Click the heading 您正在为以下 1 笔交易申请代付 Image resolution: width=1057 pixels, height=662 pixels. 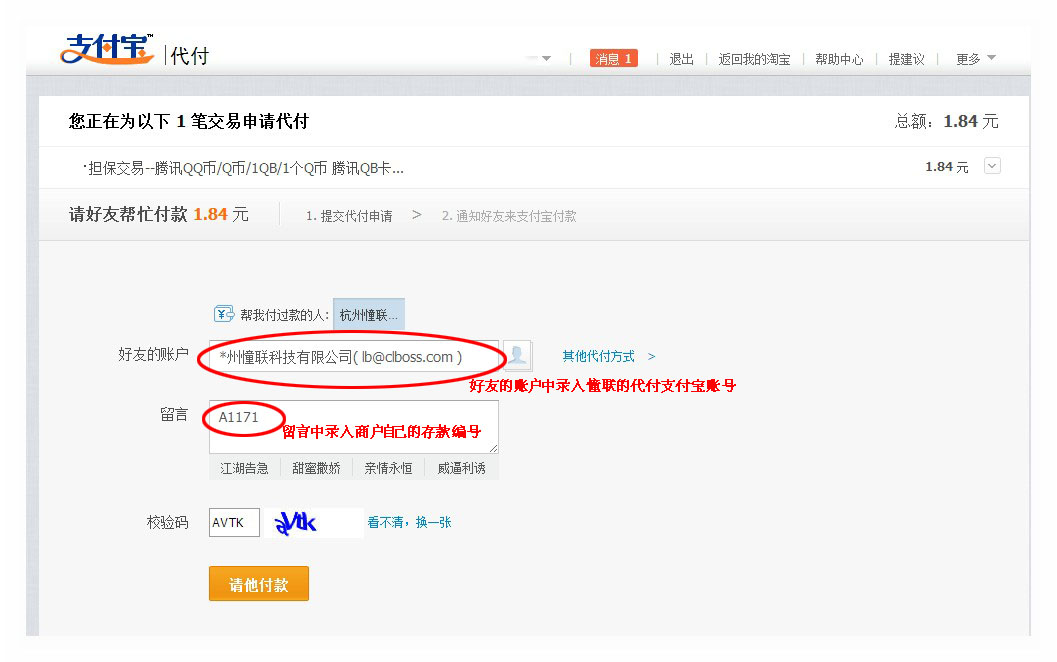[189, 121]
